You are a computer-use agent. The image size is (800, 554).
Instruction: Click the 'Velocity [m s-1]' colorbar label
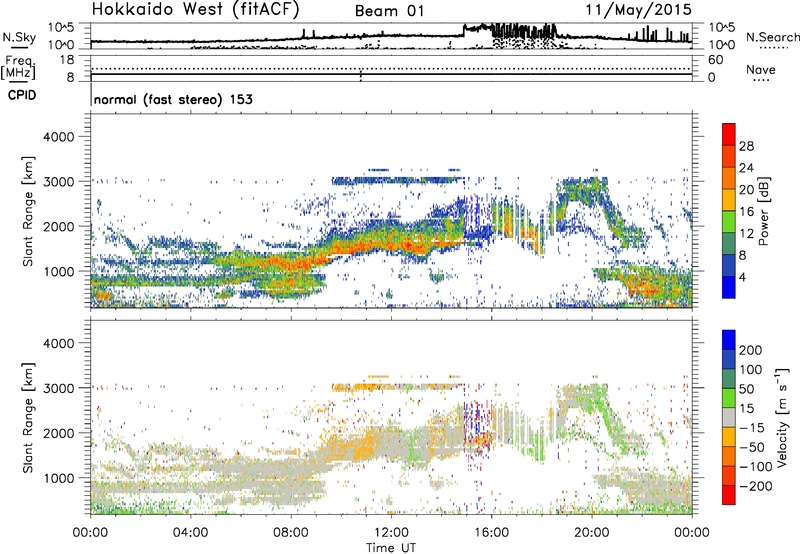(x=781, y=417)
